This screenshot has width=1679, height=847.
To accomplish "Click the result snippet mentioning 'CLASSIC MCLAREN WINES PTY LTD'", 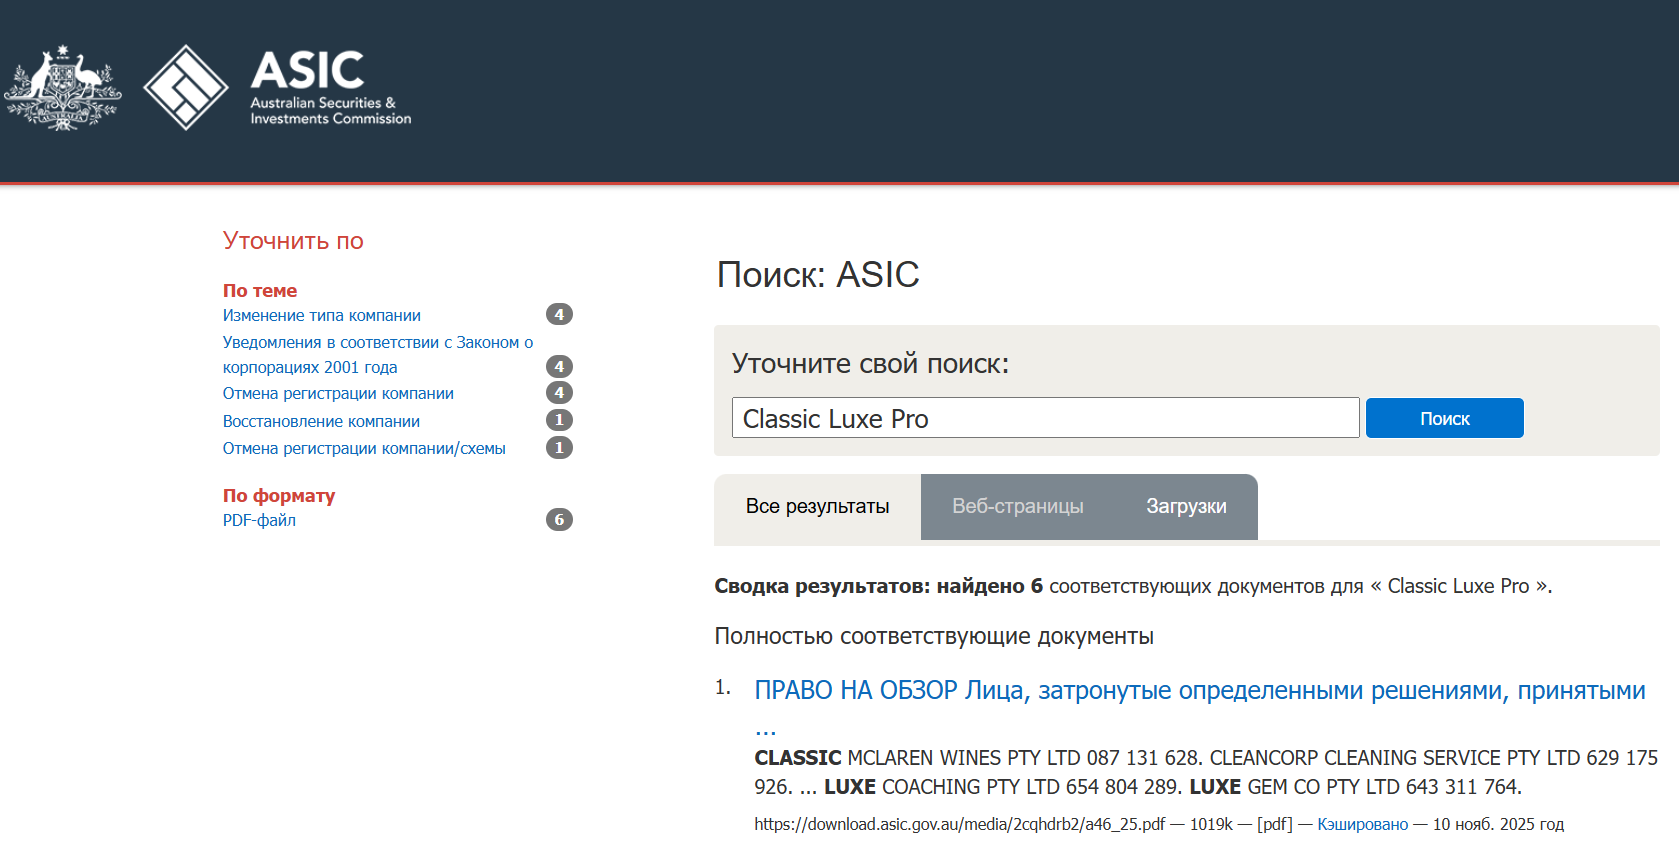I will point(1206,772).
